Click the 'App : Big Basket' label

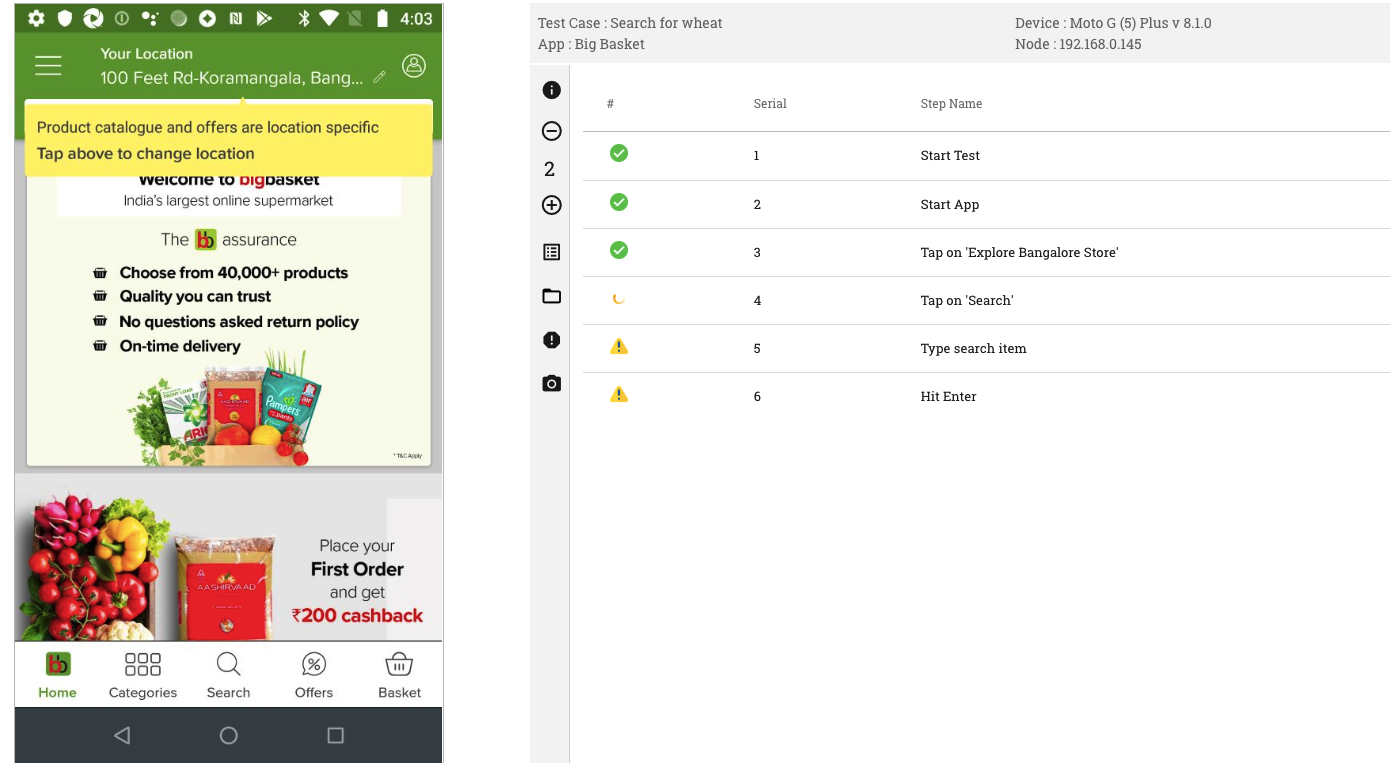point(591,44)
